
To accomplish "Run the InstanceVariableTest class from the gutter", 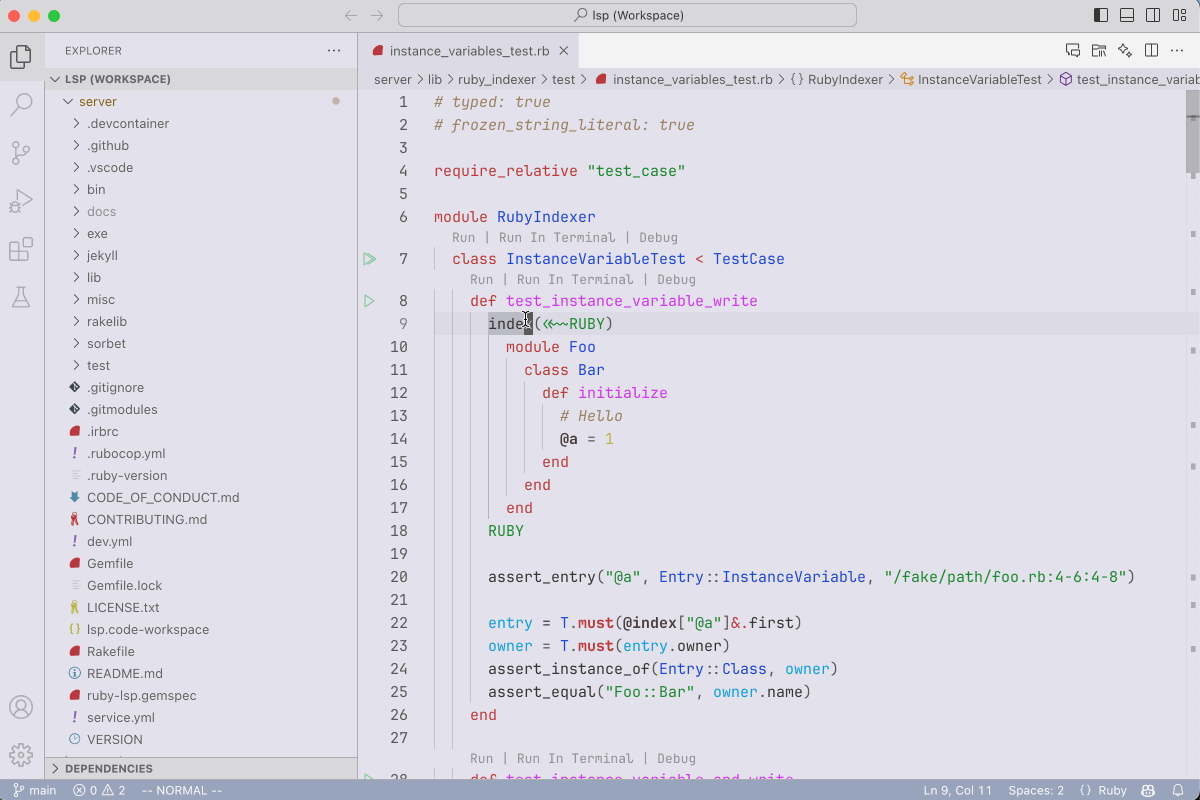I will click(x=369, y=259).
